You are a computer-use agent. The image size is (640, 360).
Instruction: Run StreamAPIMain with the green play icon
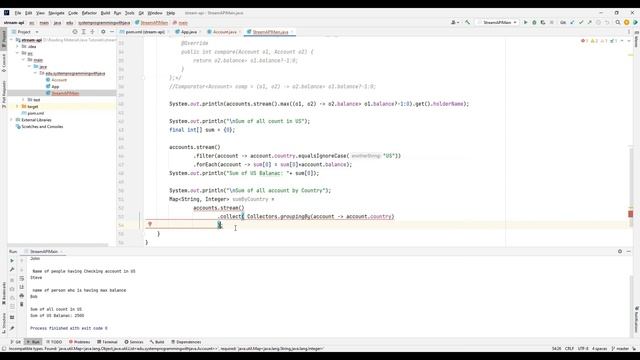pyautogui.click(x=526, y=22)
